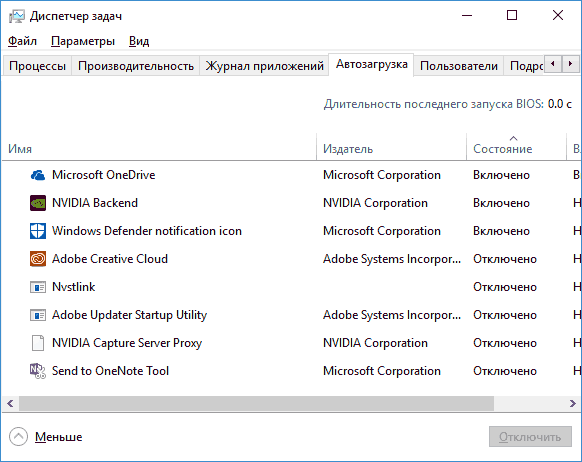
Task: Click Microsoft Corporation publisher of OneDrive
Action: pos(382,175)
